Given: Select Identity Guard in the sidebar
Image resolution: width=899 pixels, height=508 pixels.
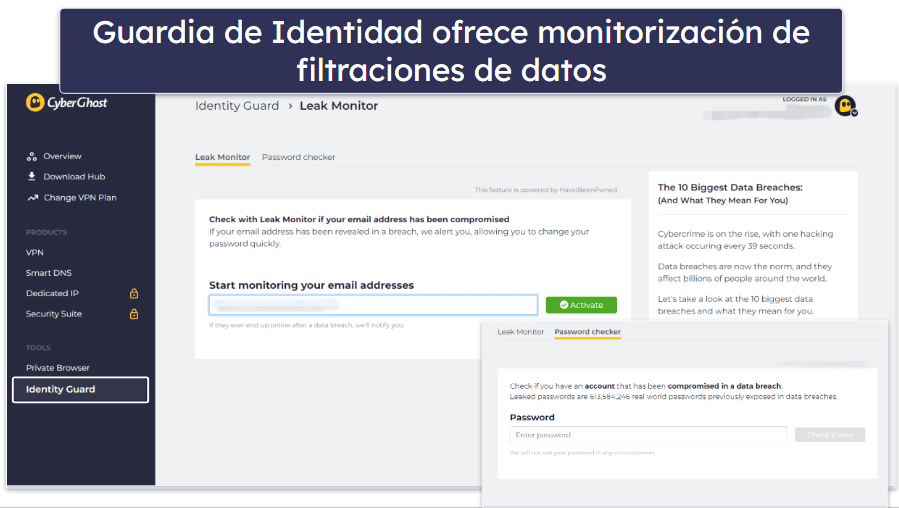Looking at the screenshot, I should (80, 390).
